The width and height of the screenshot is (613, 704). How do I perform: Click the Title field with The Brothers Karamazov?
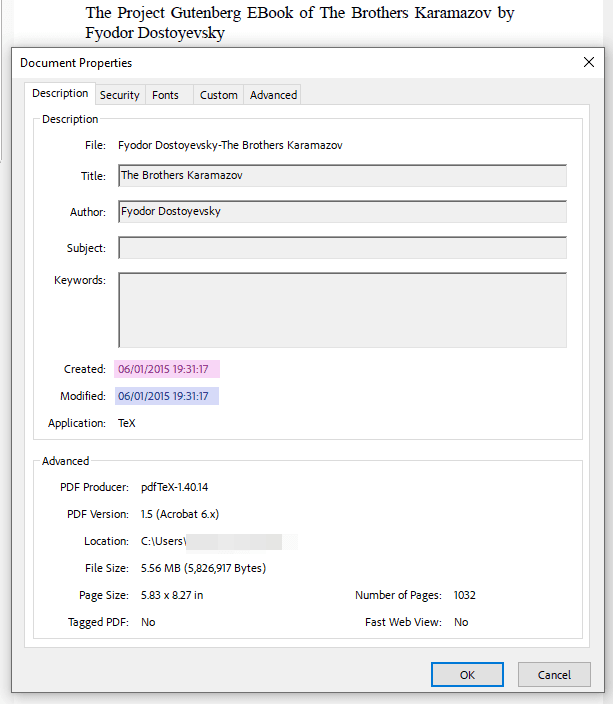tap(342, 176)
